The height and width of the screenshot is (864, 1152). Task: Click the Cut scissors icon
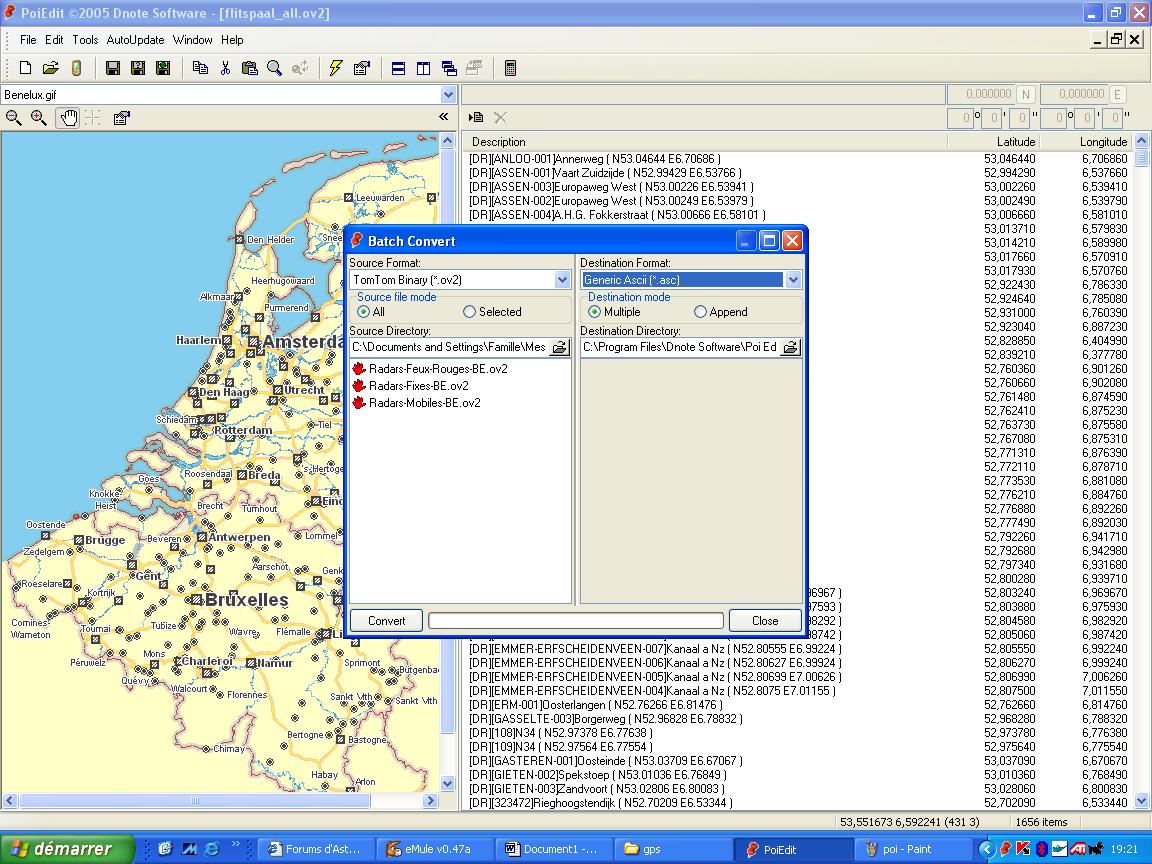(x=225, y=68)
